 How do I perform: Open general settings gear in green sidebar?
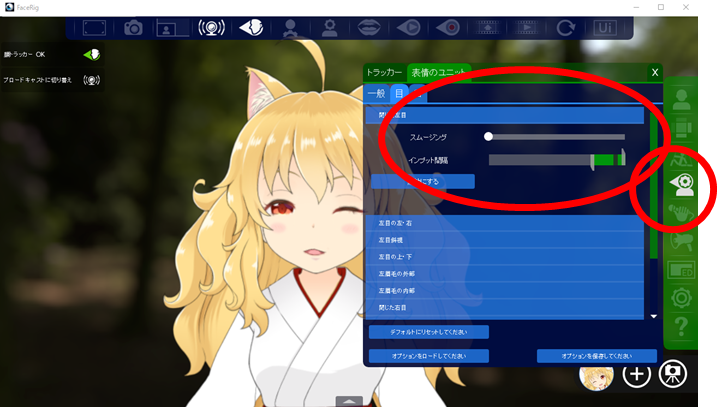(681, 298)
